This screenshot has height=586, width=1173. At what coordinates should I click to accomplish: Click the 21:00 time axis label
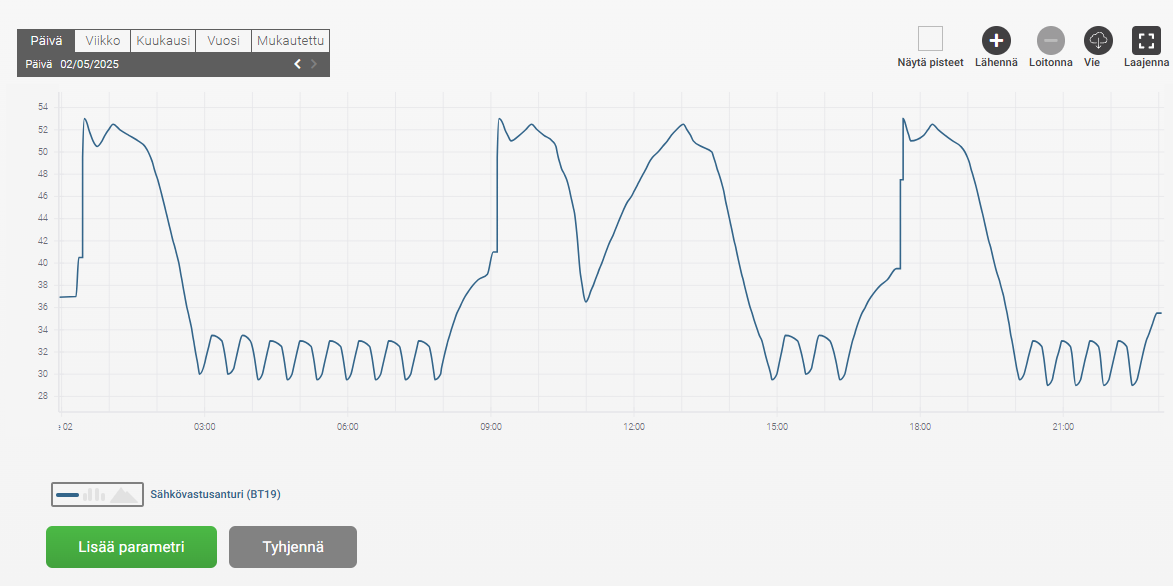(x=1063, y=427)
